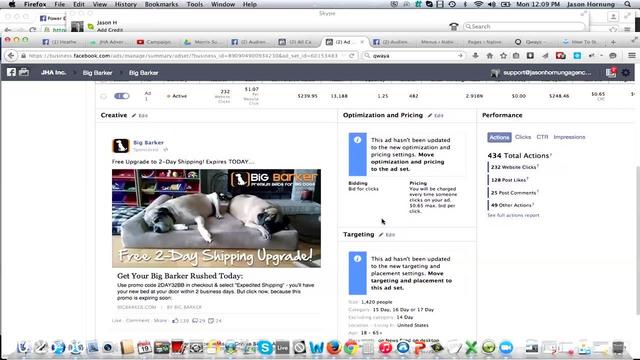Screen dimensions: 640x360
Task: Click the Get Your Big Barker Rushed Today headline
Action: pyautogui.click(x=180, y=276)
